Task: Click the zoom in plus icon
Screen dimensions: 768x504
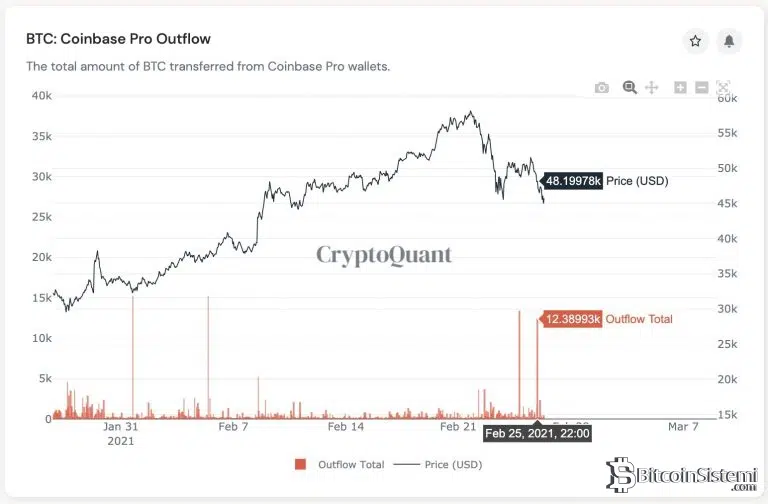Action: 680,88
